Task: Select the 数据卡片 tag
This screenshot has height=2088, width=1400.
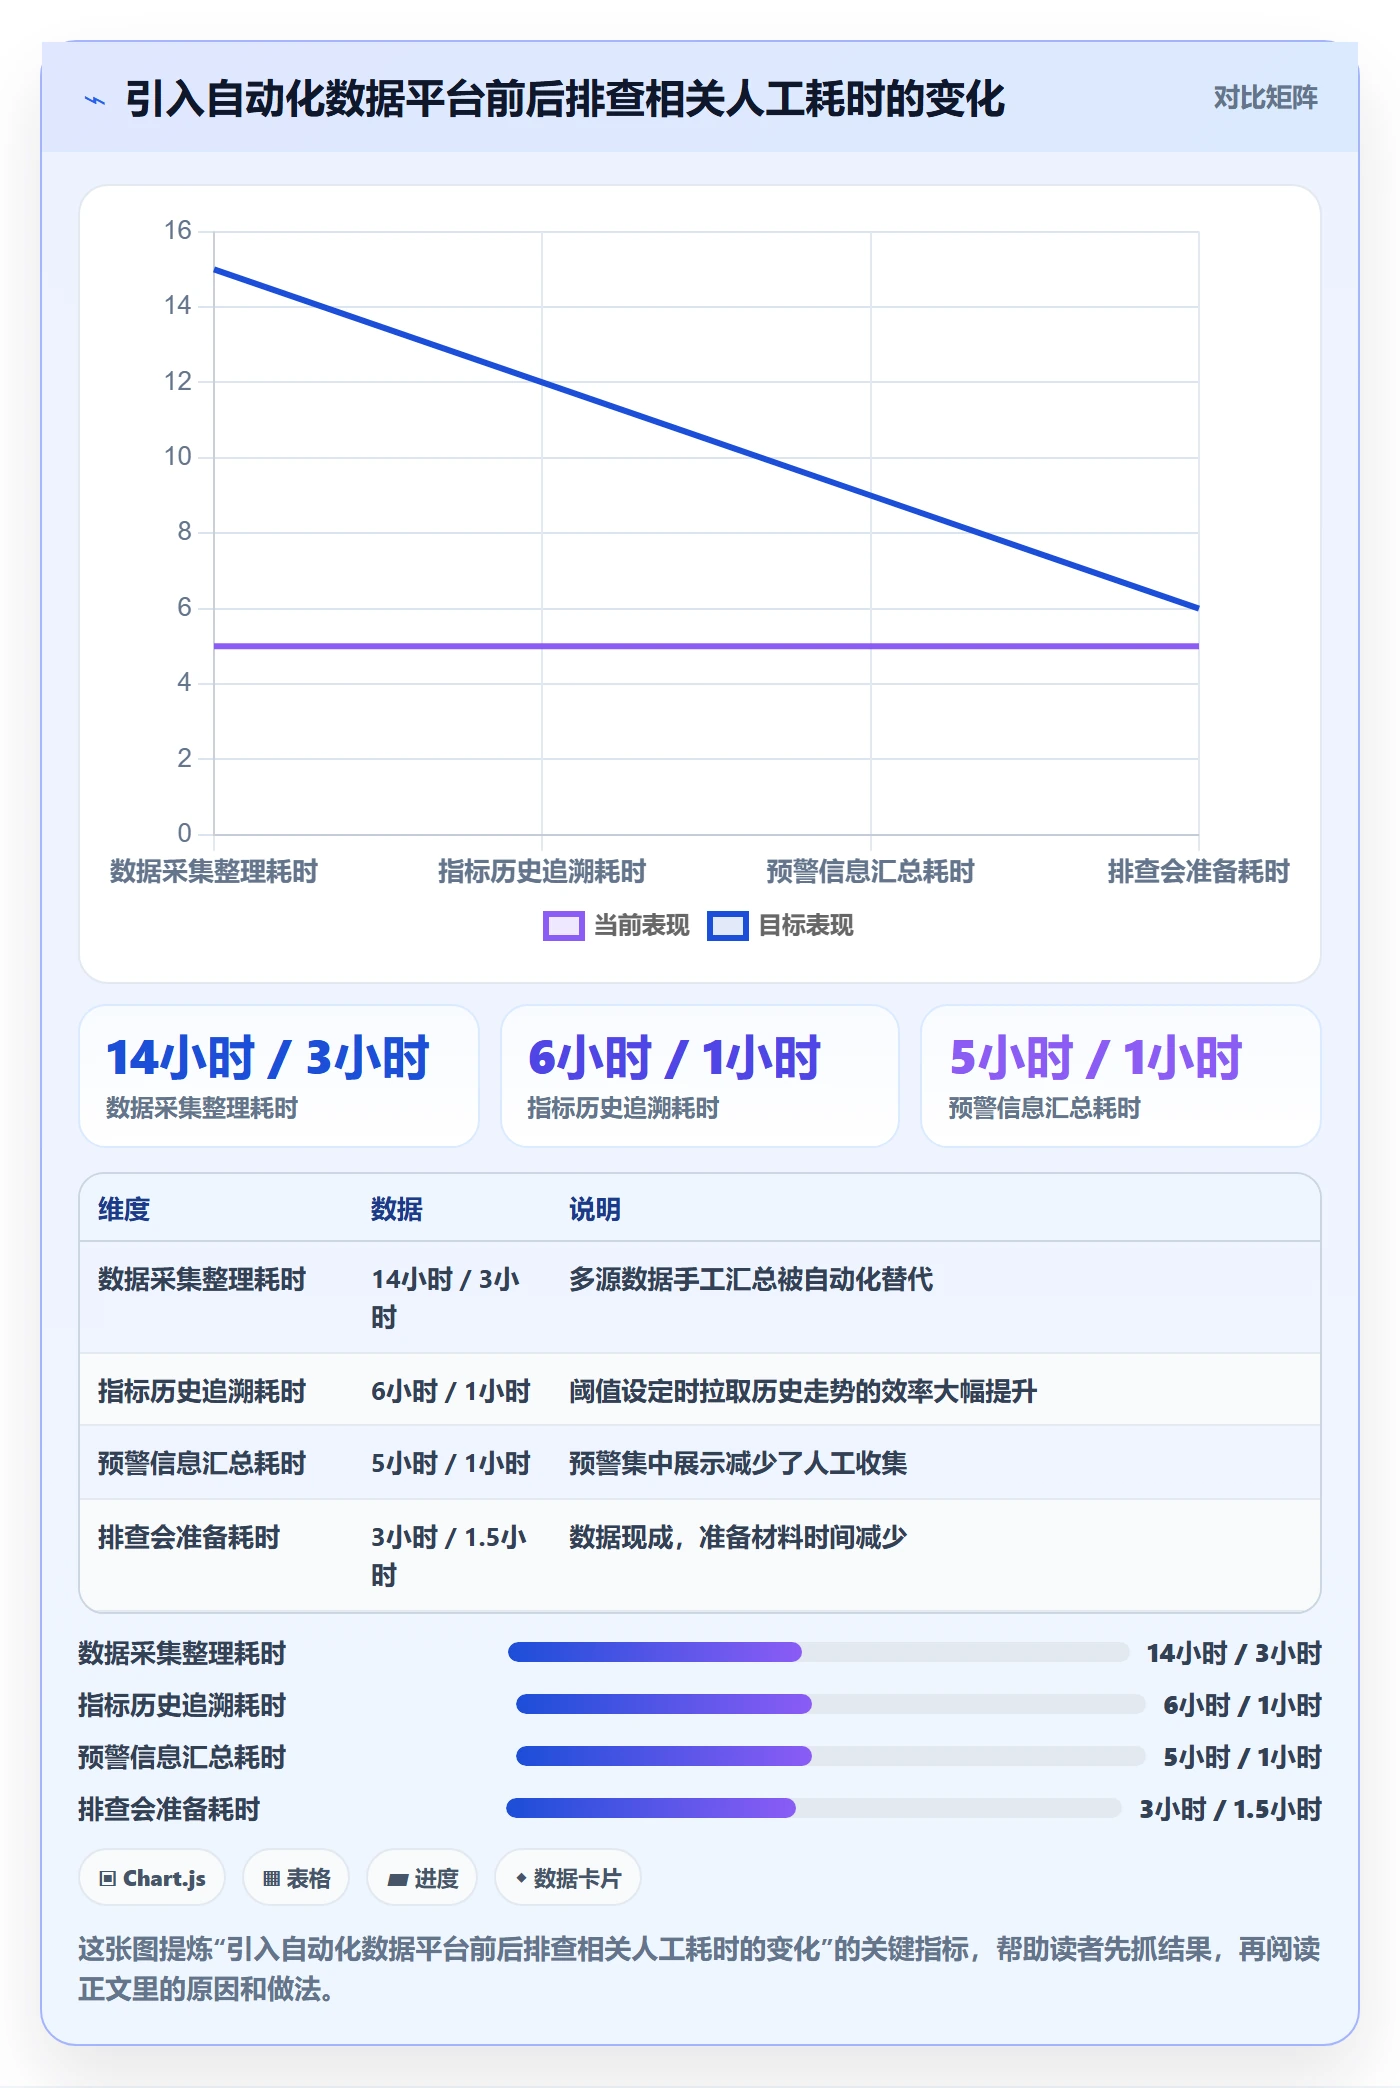Action: (x=568, y=1878)
